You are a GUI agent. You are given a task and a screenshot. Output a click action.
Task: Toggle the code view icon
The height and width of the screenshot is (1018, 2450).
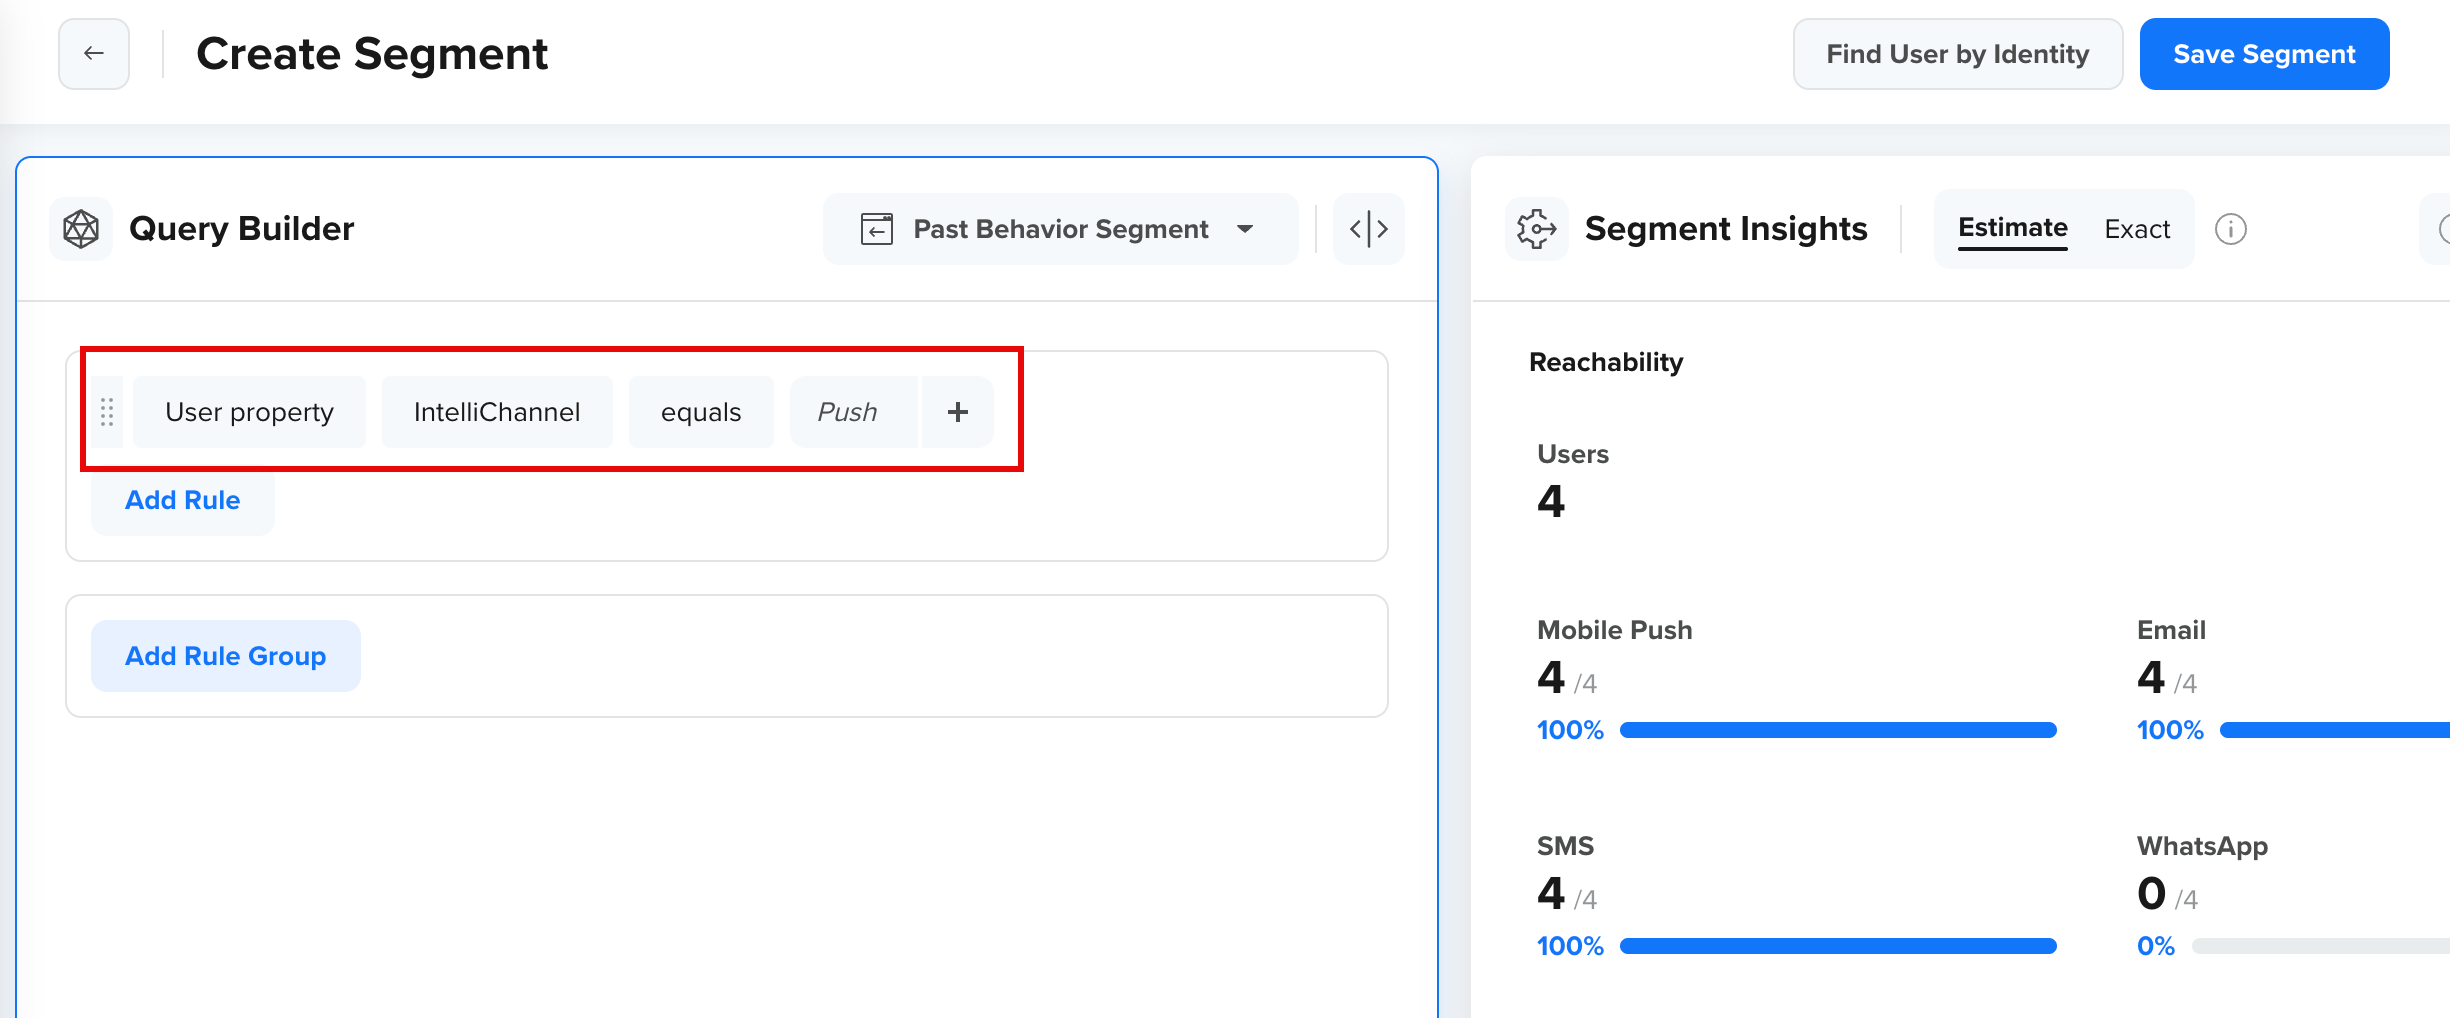[1369, 229]
